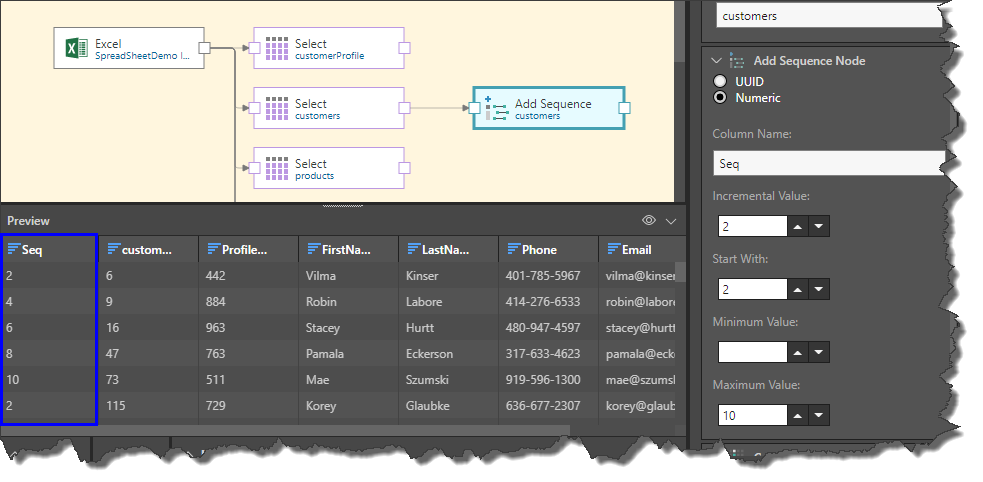This screenshot has width=983, height=482.
Task: Collapse the Preview panel with chevron
Action: [x=671, y=220]
